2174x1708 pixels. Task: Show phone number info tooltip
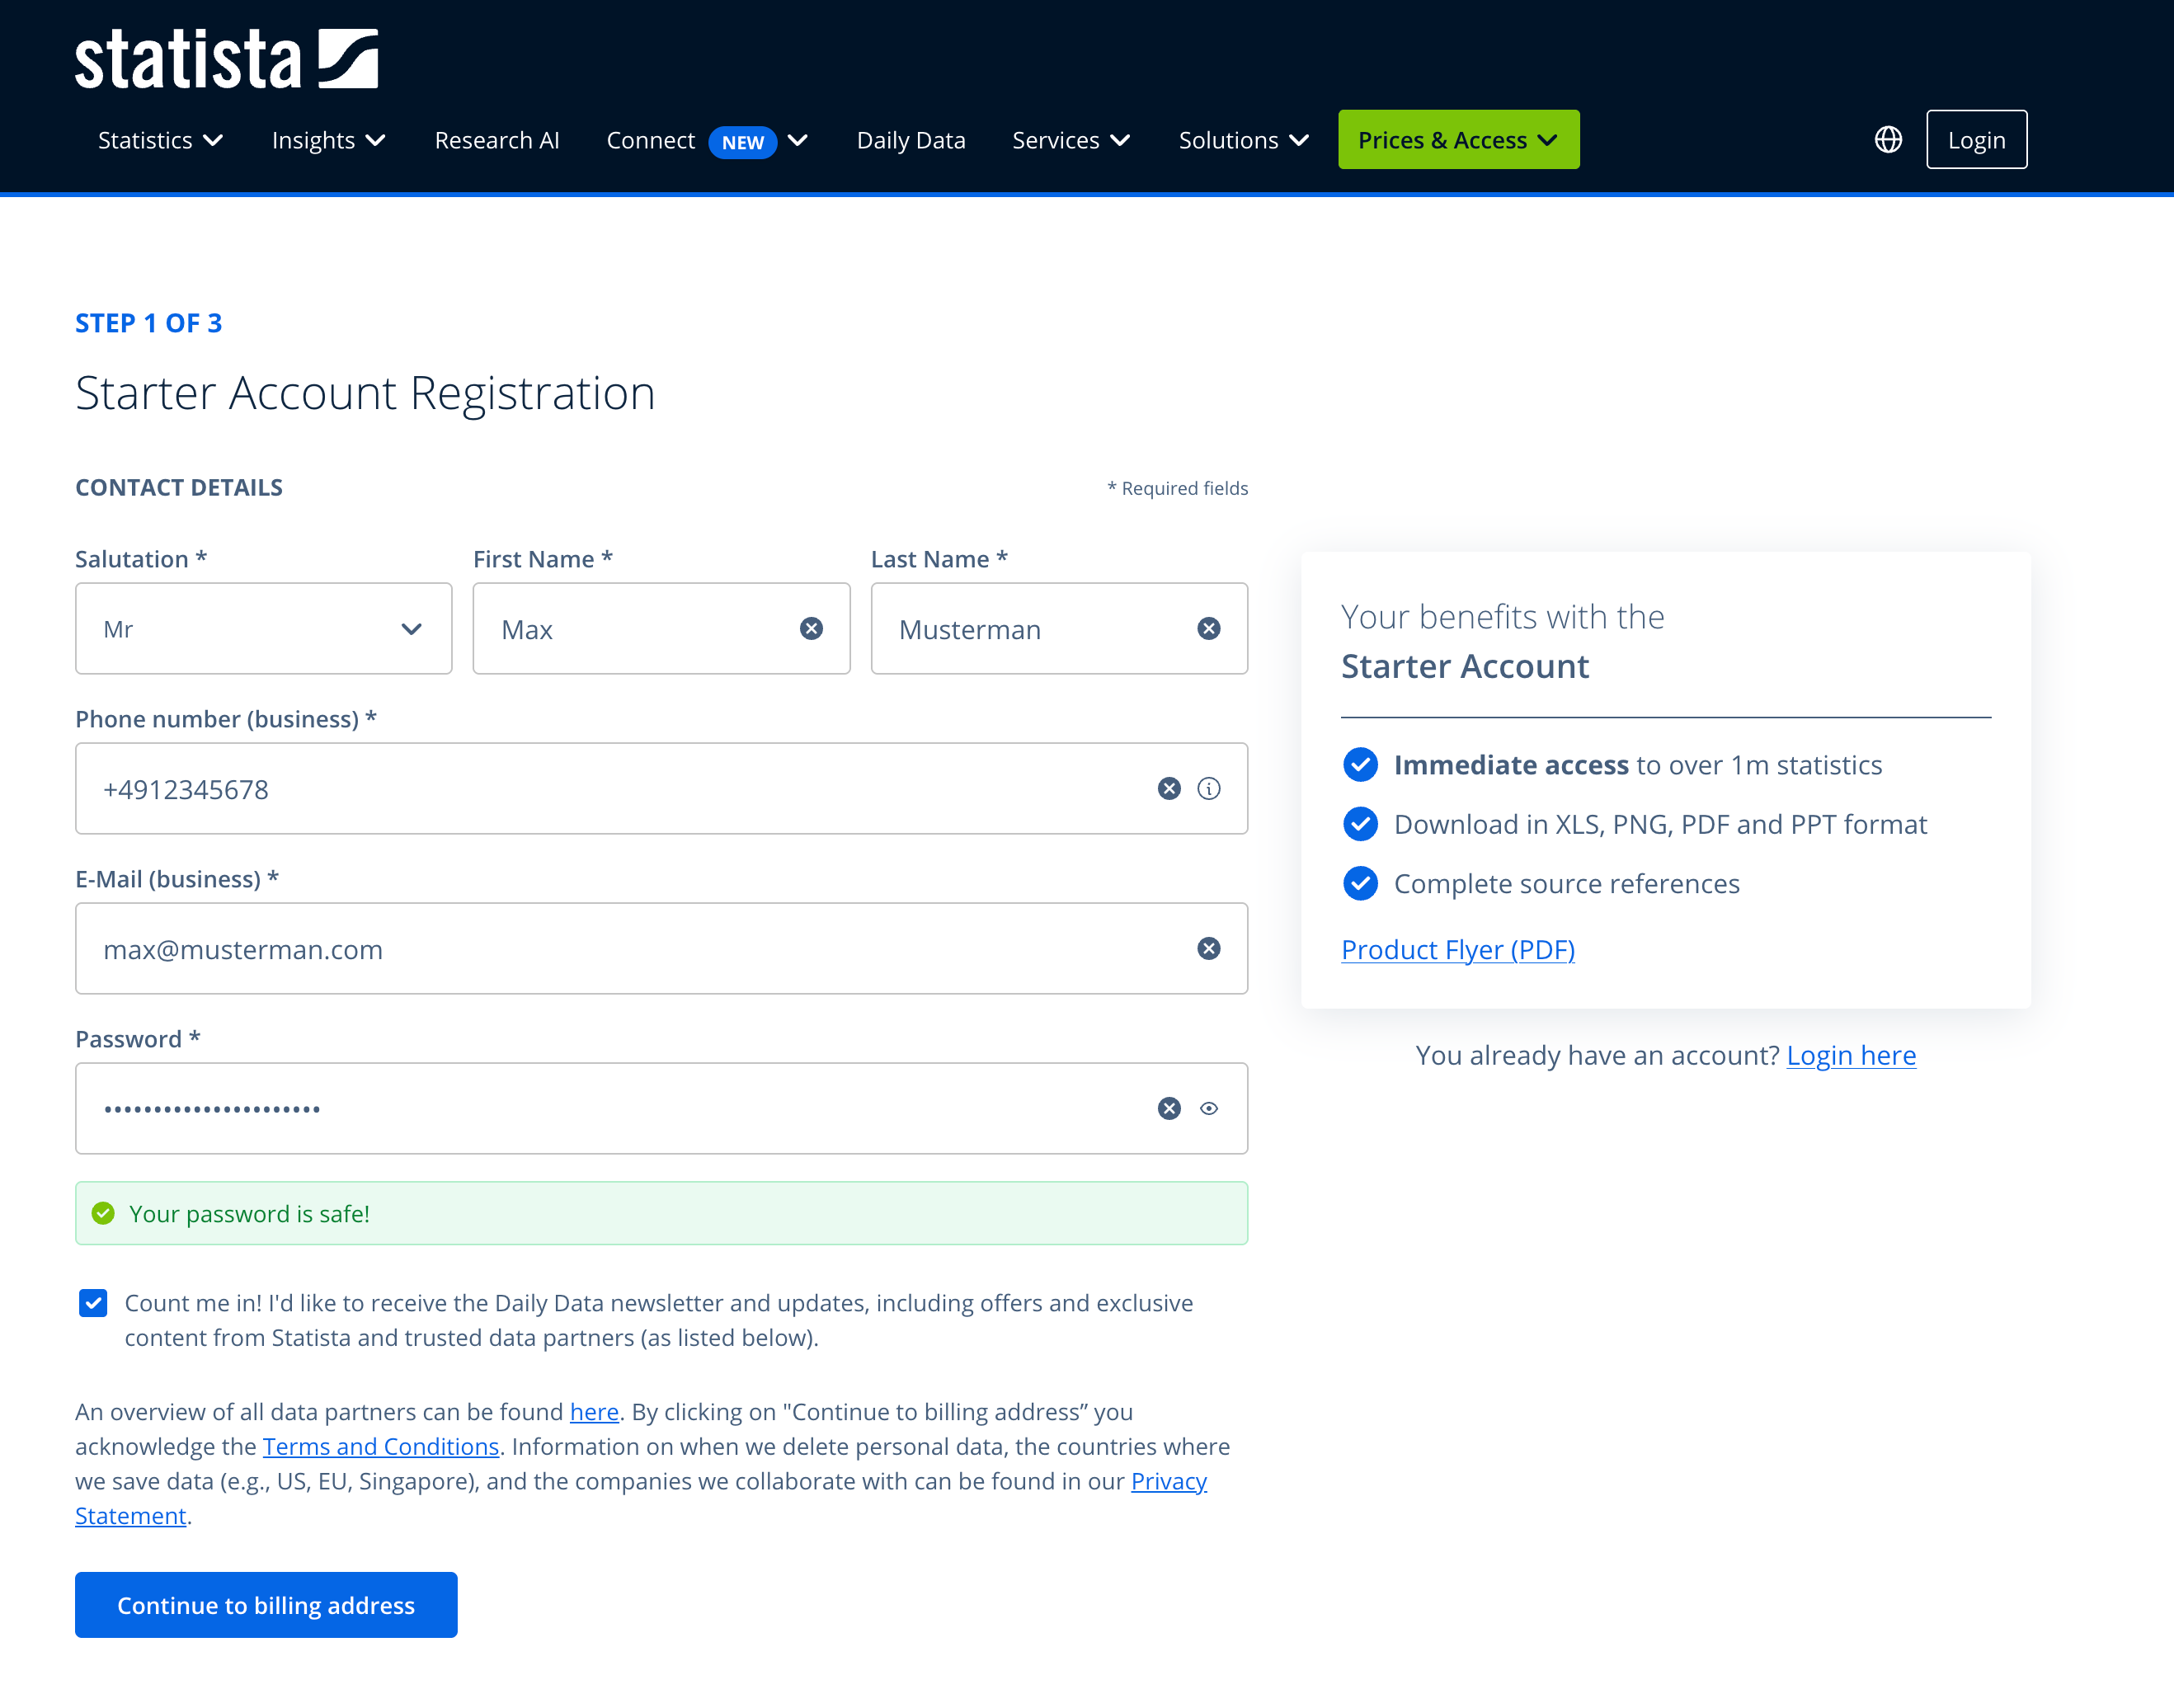click(1208, 788)
